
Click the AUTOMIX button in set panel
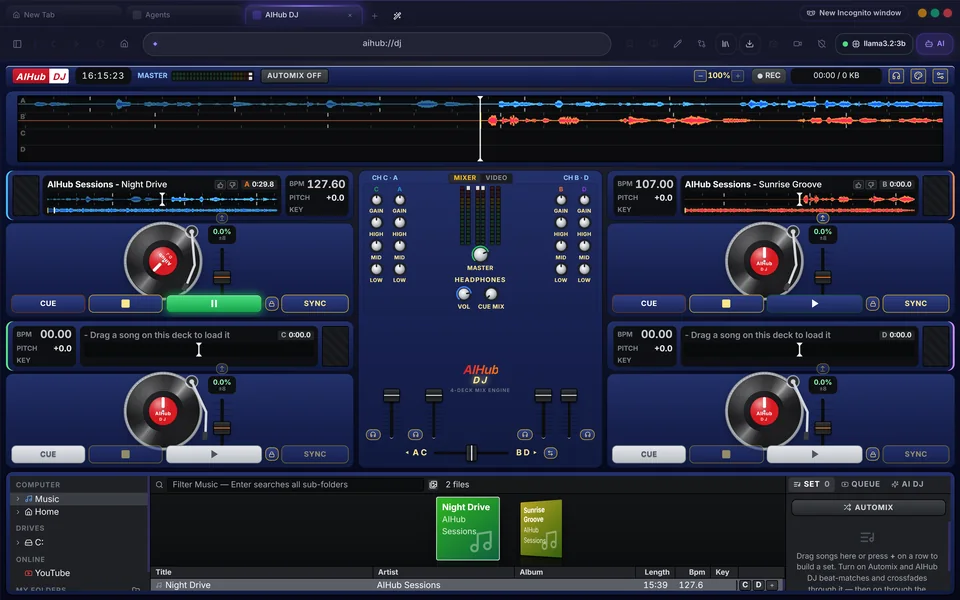coord(868,508)
